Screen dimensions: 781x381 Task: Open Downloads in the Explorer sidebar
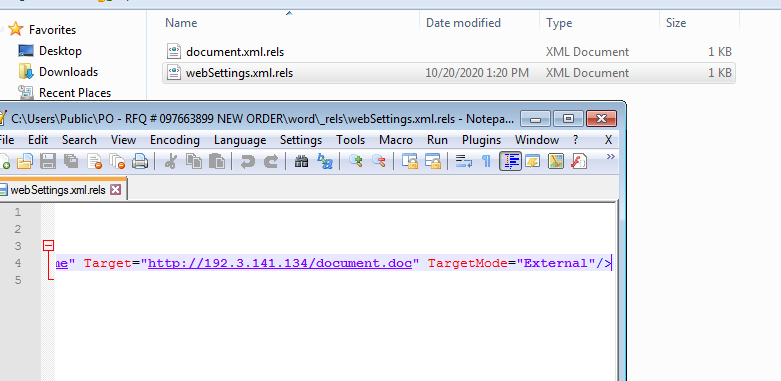[x=68, y=72]
